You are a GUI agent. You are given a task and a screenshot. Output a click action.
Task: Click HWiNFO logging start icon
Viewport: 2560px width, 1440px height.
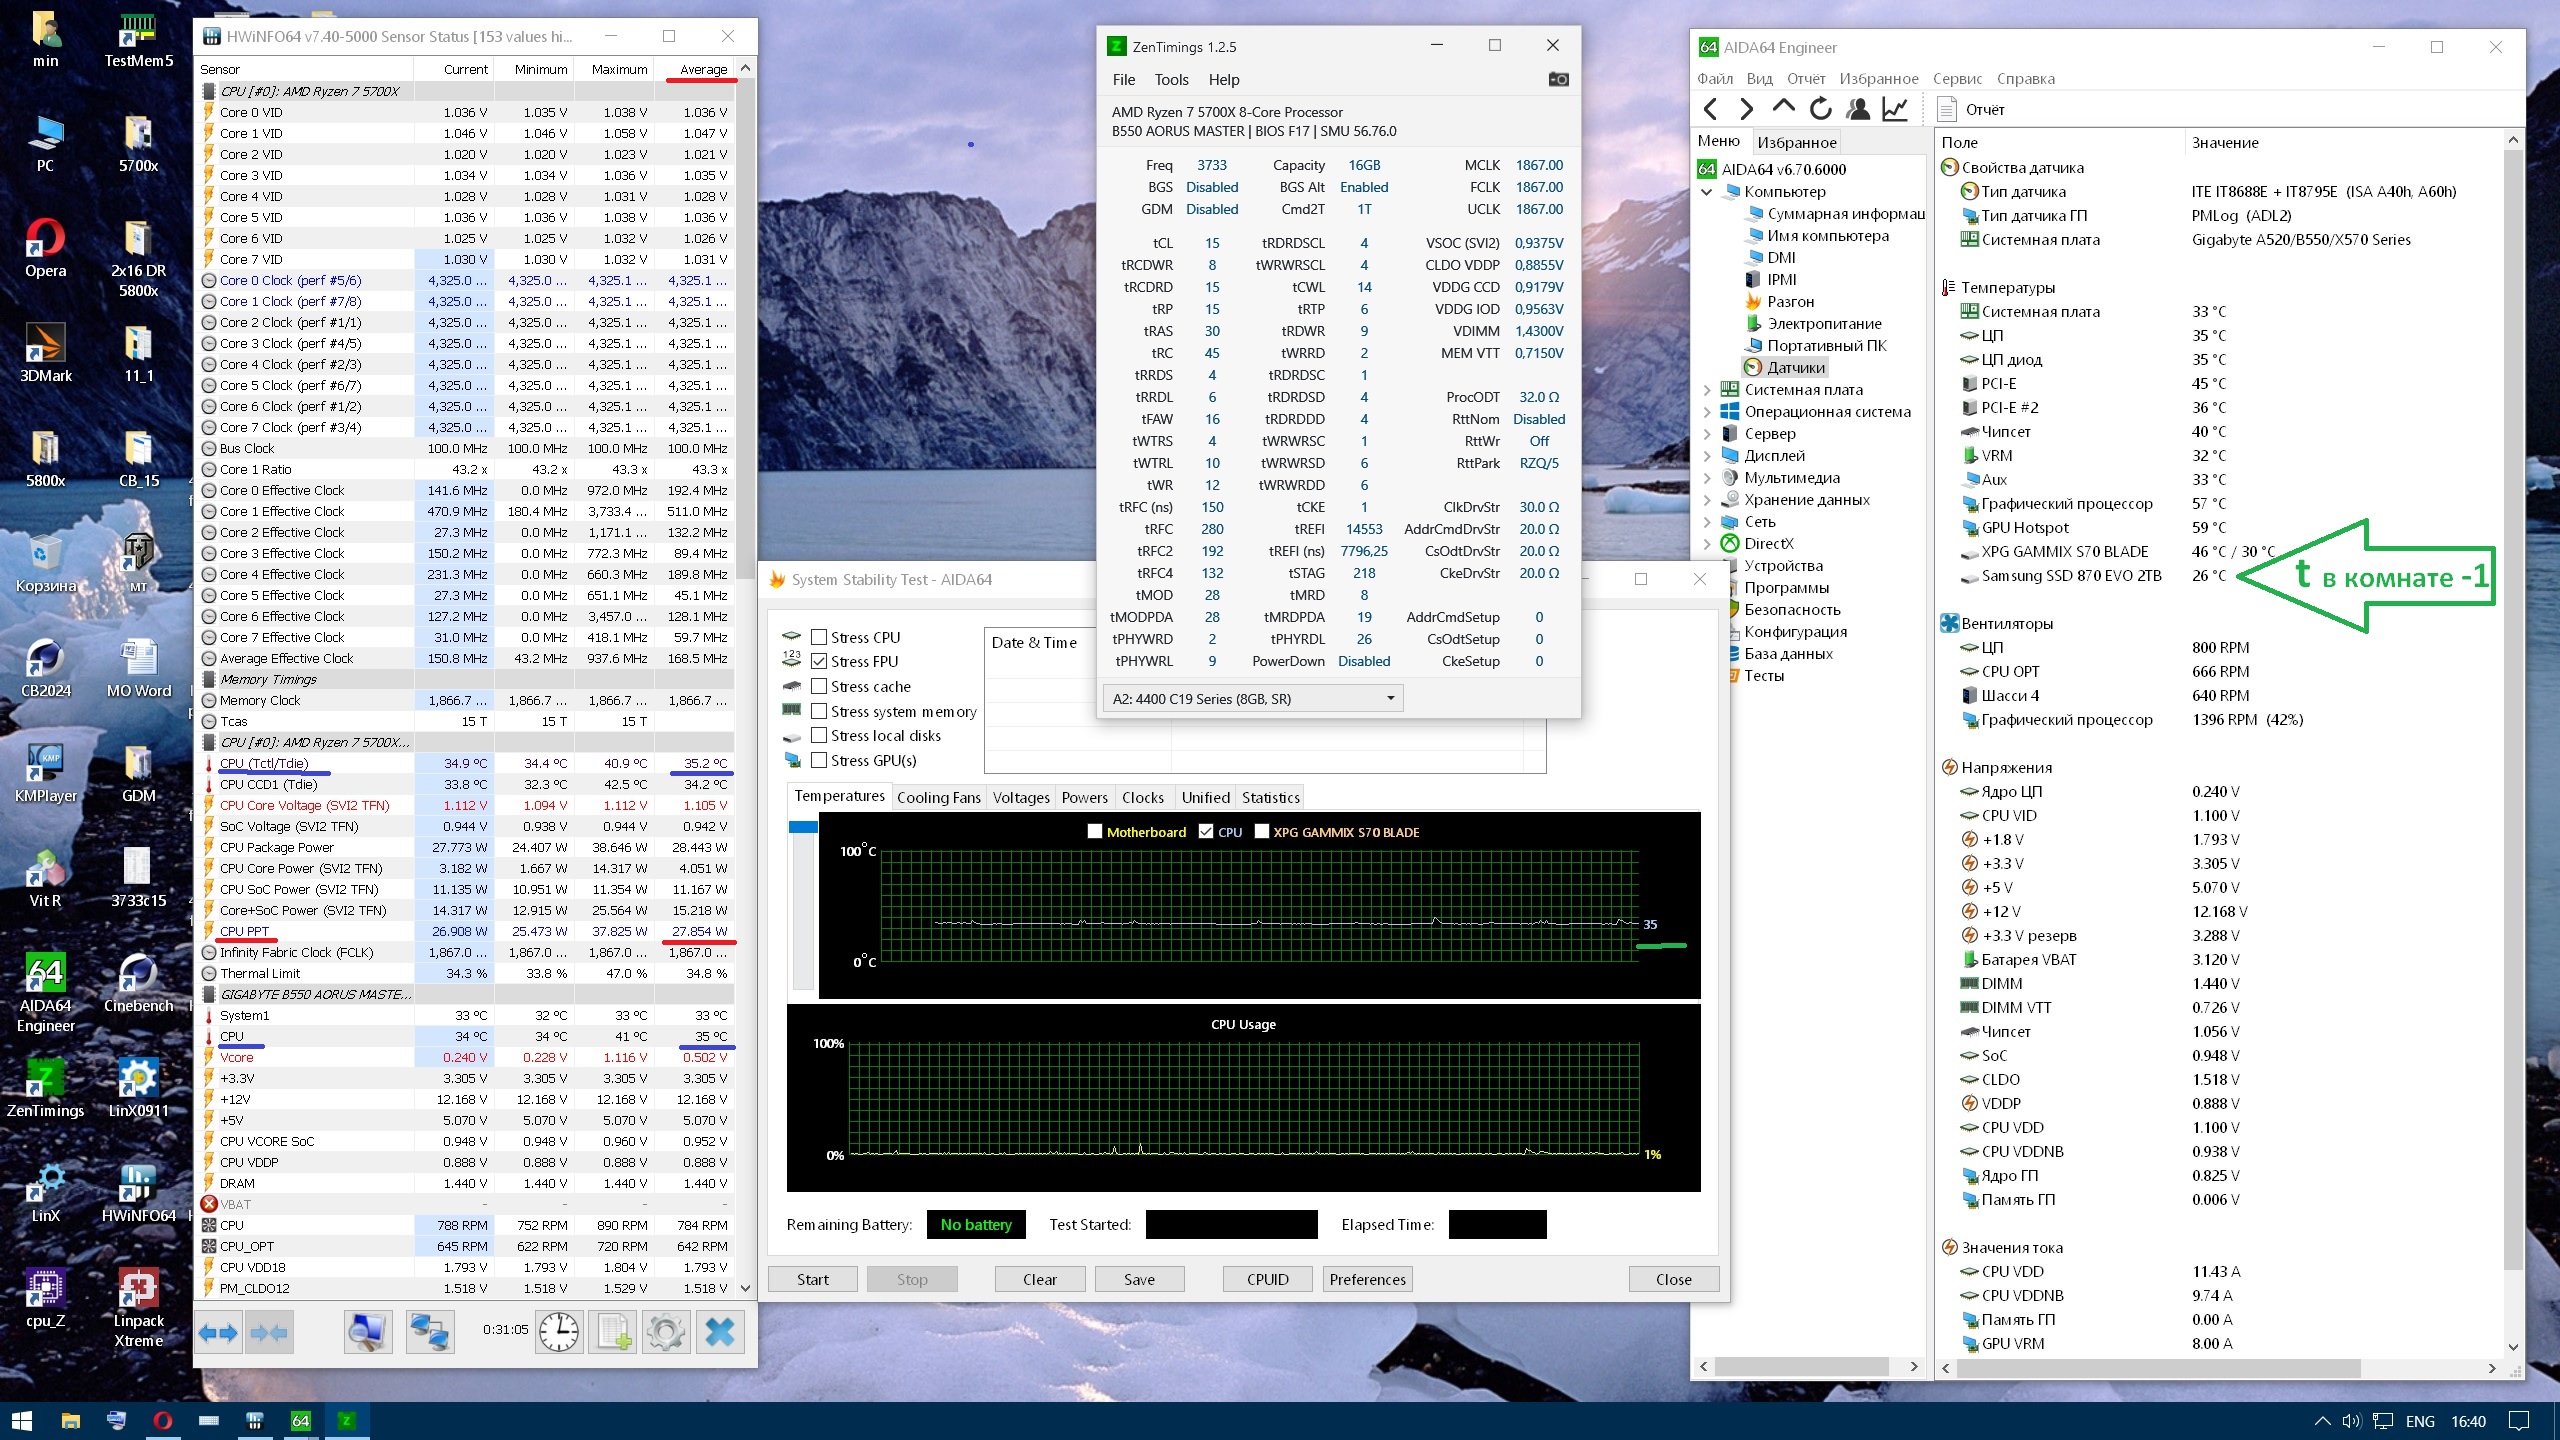pos(613,1331)
